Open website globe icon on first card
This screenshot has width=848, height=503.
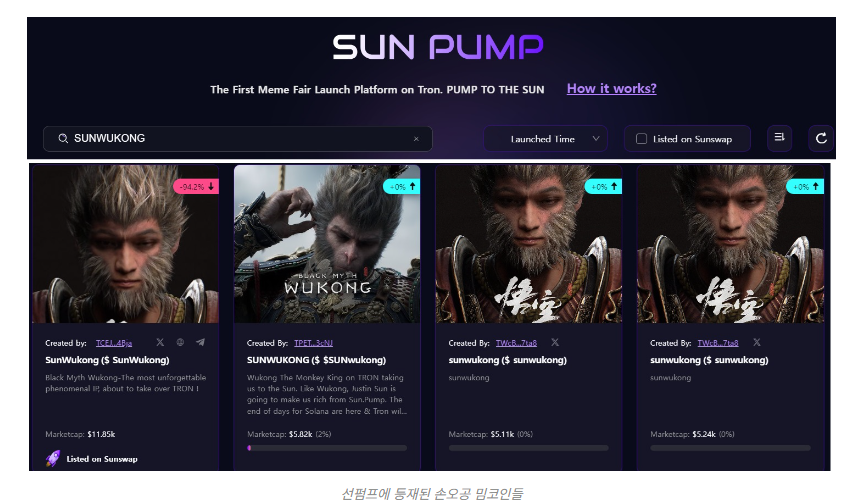[180, 342]
